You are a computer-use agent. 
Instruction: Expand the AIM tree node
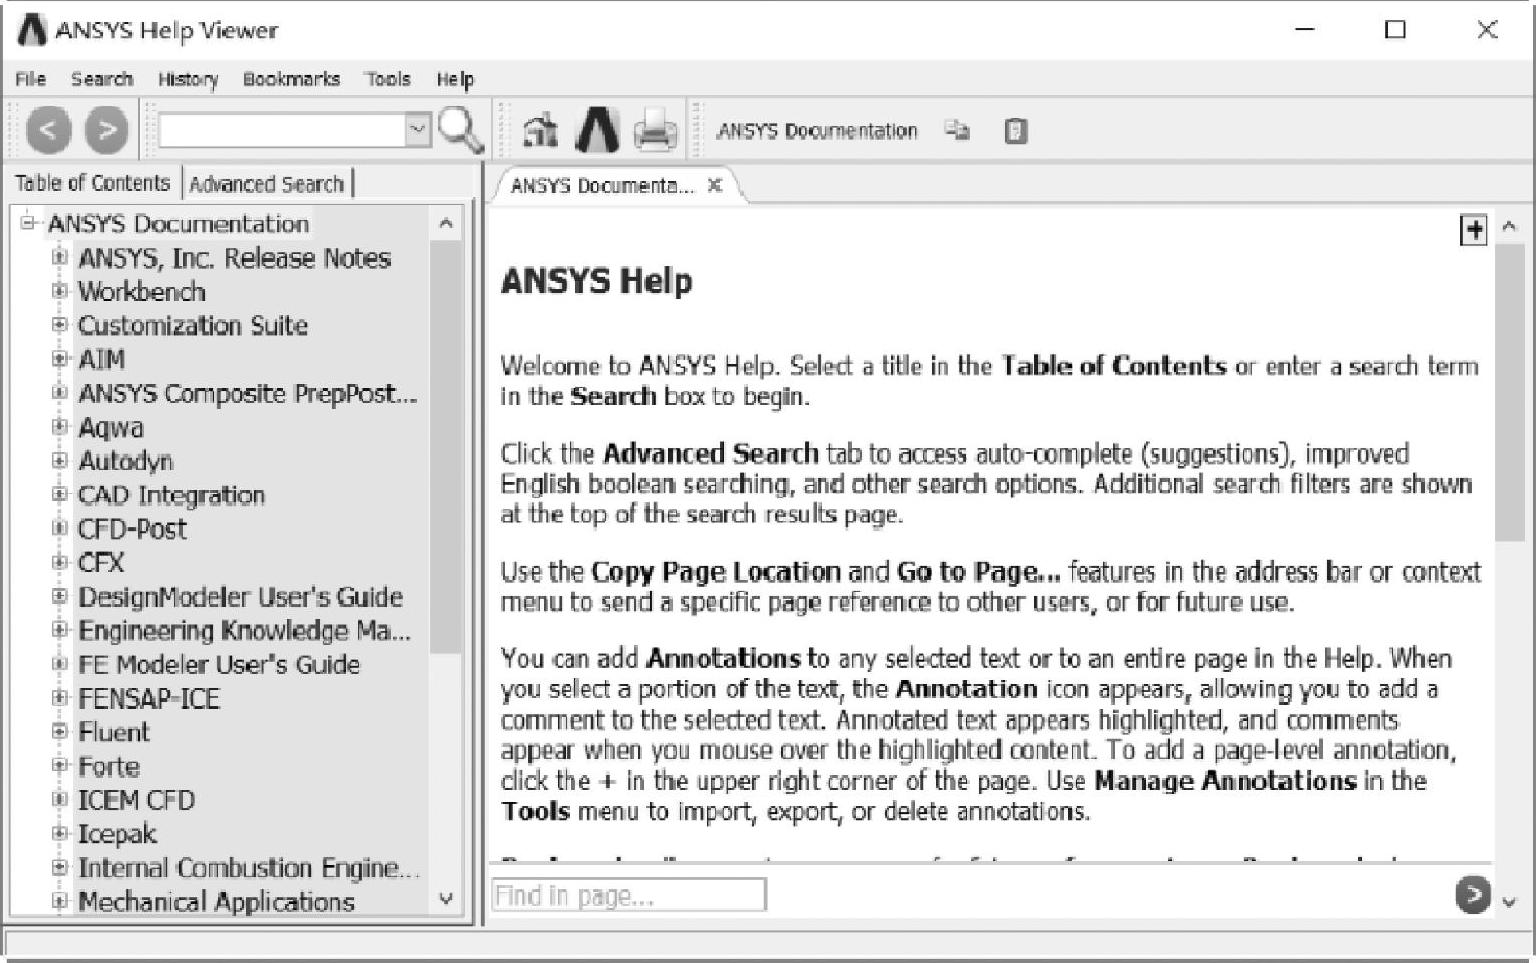click(x=59, y=359)
